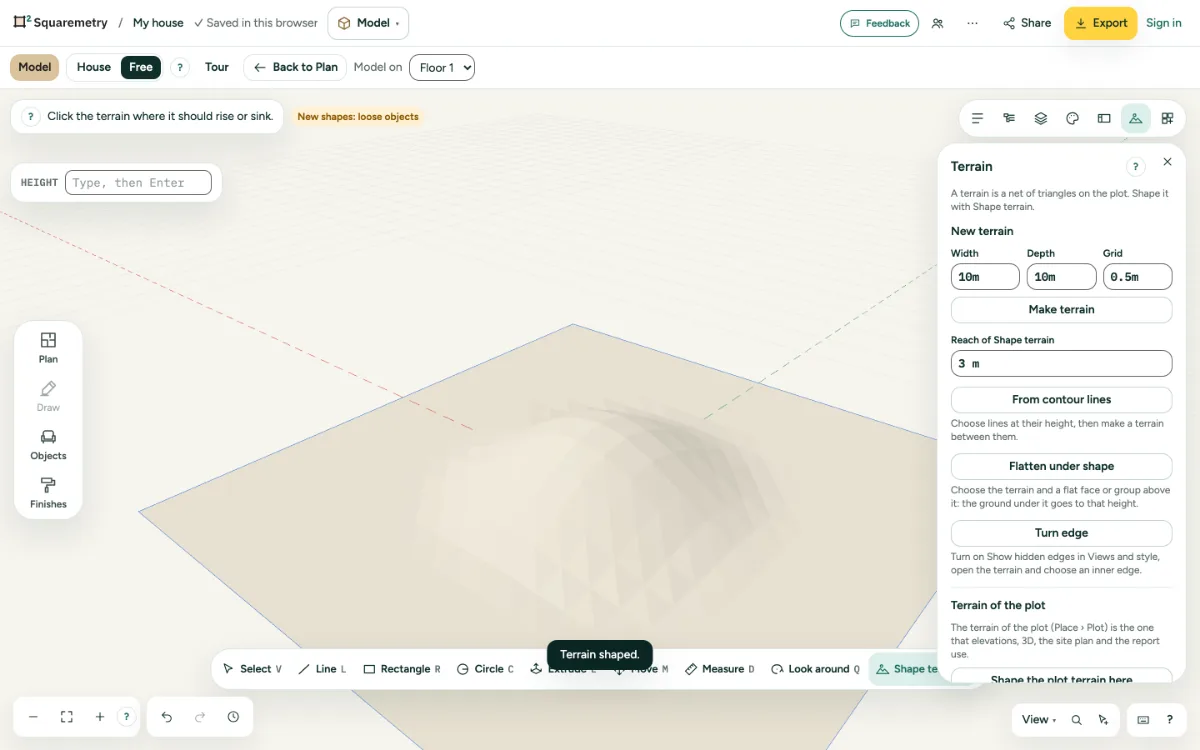Click the Feedback button
The height and width of the screenshot is (750, 1200).
click(x=879, y=23)
